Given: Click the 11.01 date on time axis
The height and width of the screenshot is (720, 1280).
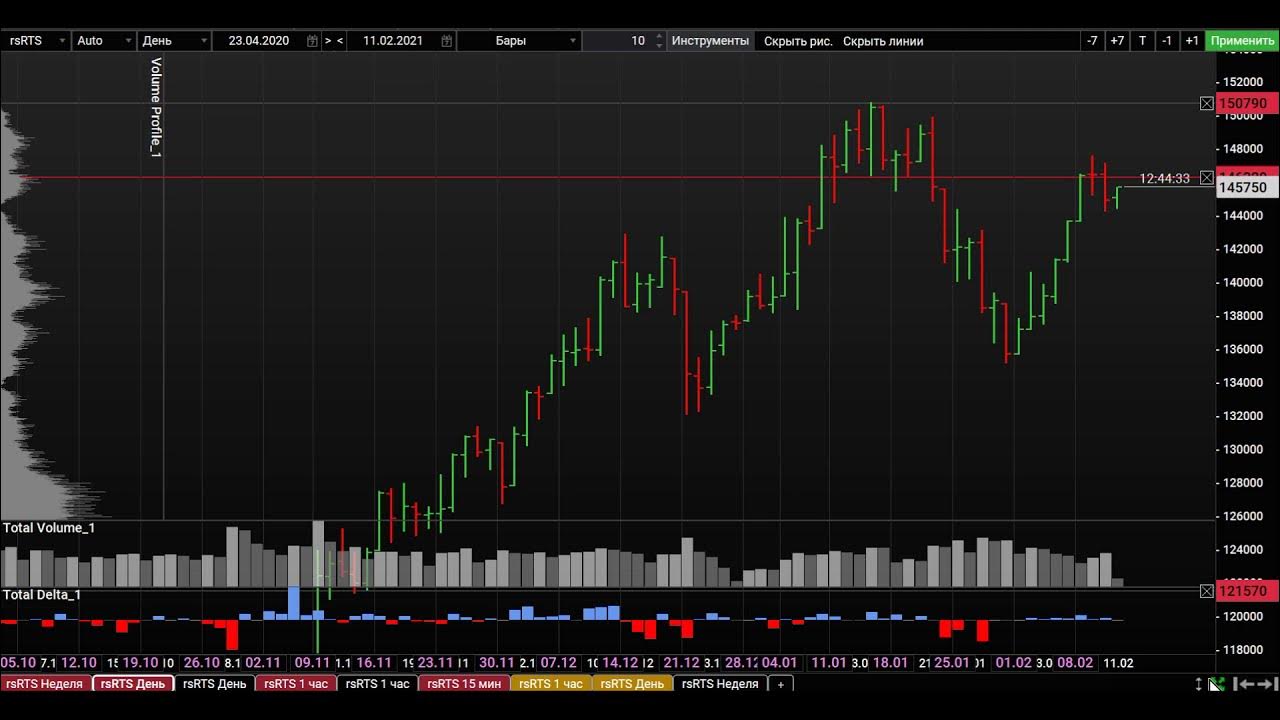Looking at the screenshot, I should pyautogui.click(x=829, y=663).
